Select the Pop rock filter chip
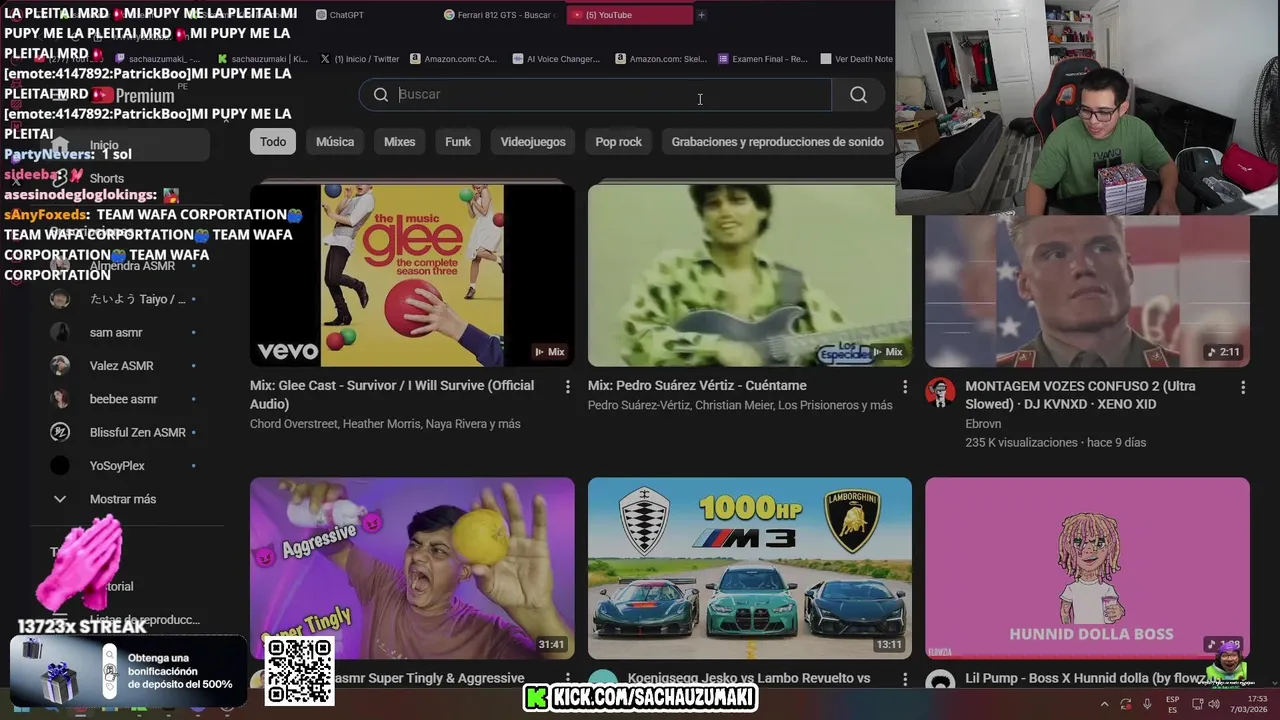The height and width of the screenshot is (720, 1280). [x=619, y=142]
